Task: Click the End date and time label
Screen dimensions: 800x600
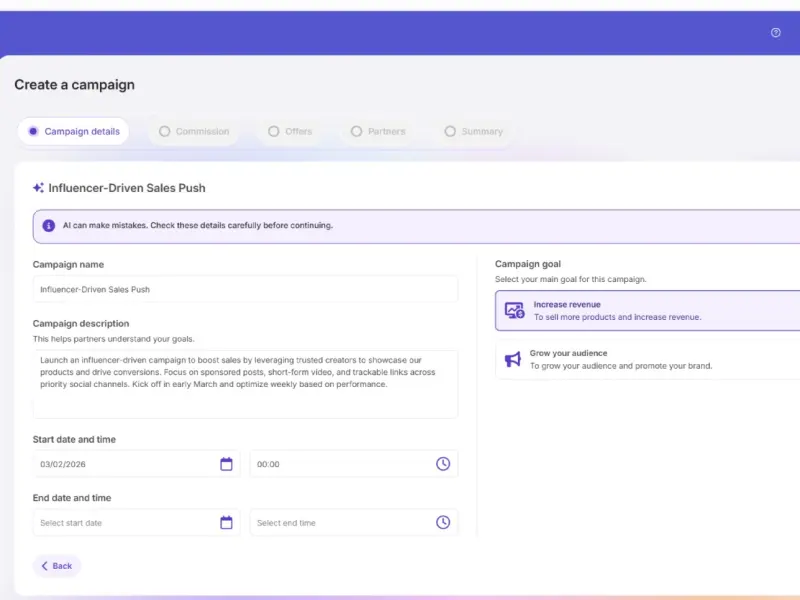Action: point(72,498)
